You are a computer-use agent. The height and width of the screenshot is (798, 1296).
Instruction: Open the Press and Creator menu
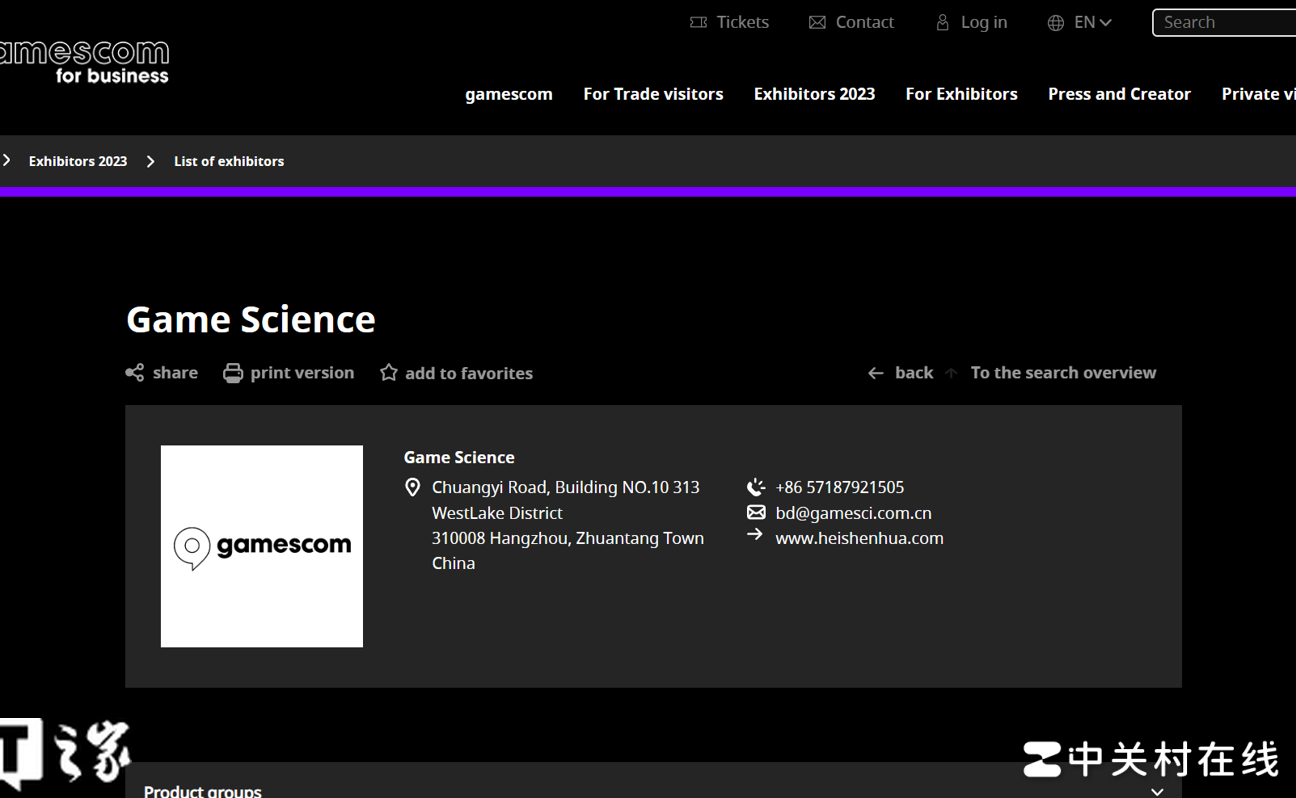pyautogui.click(x=1119, y=94)
